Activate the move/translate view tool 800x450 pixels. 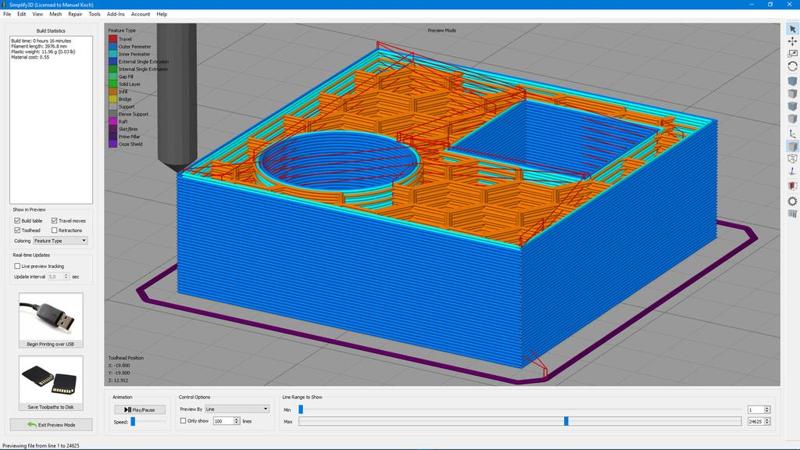point(792,41)
